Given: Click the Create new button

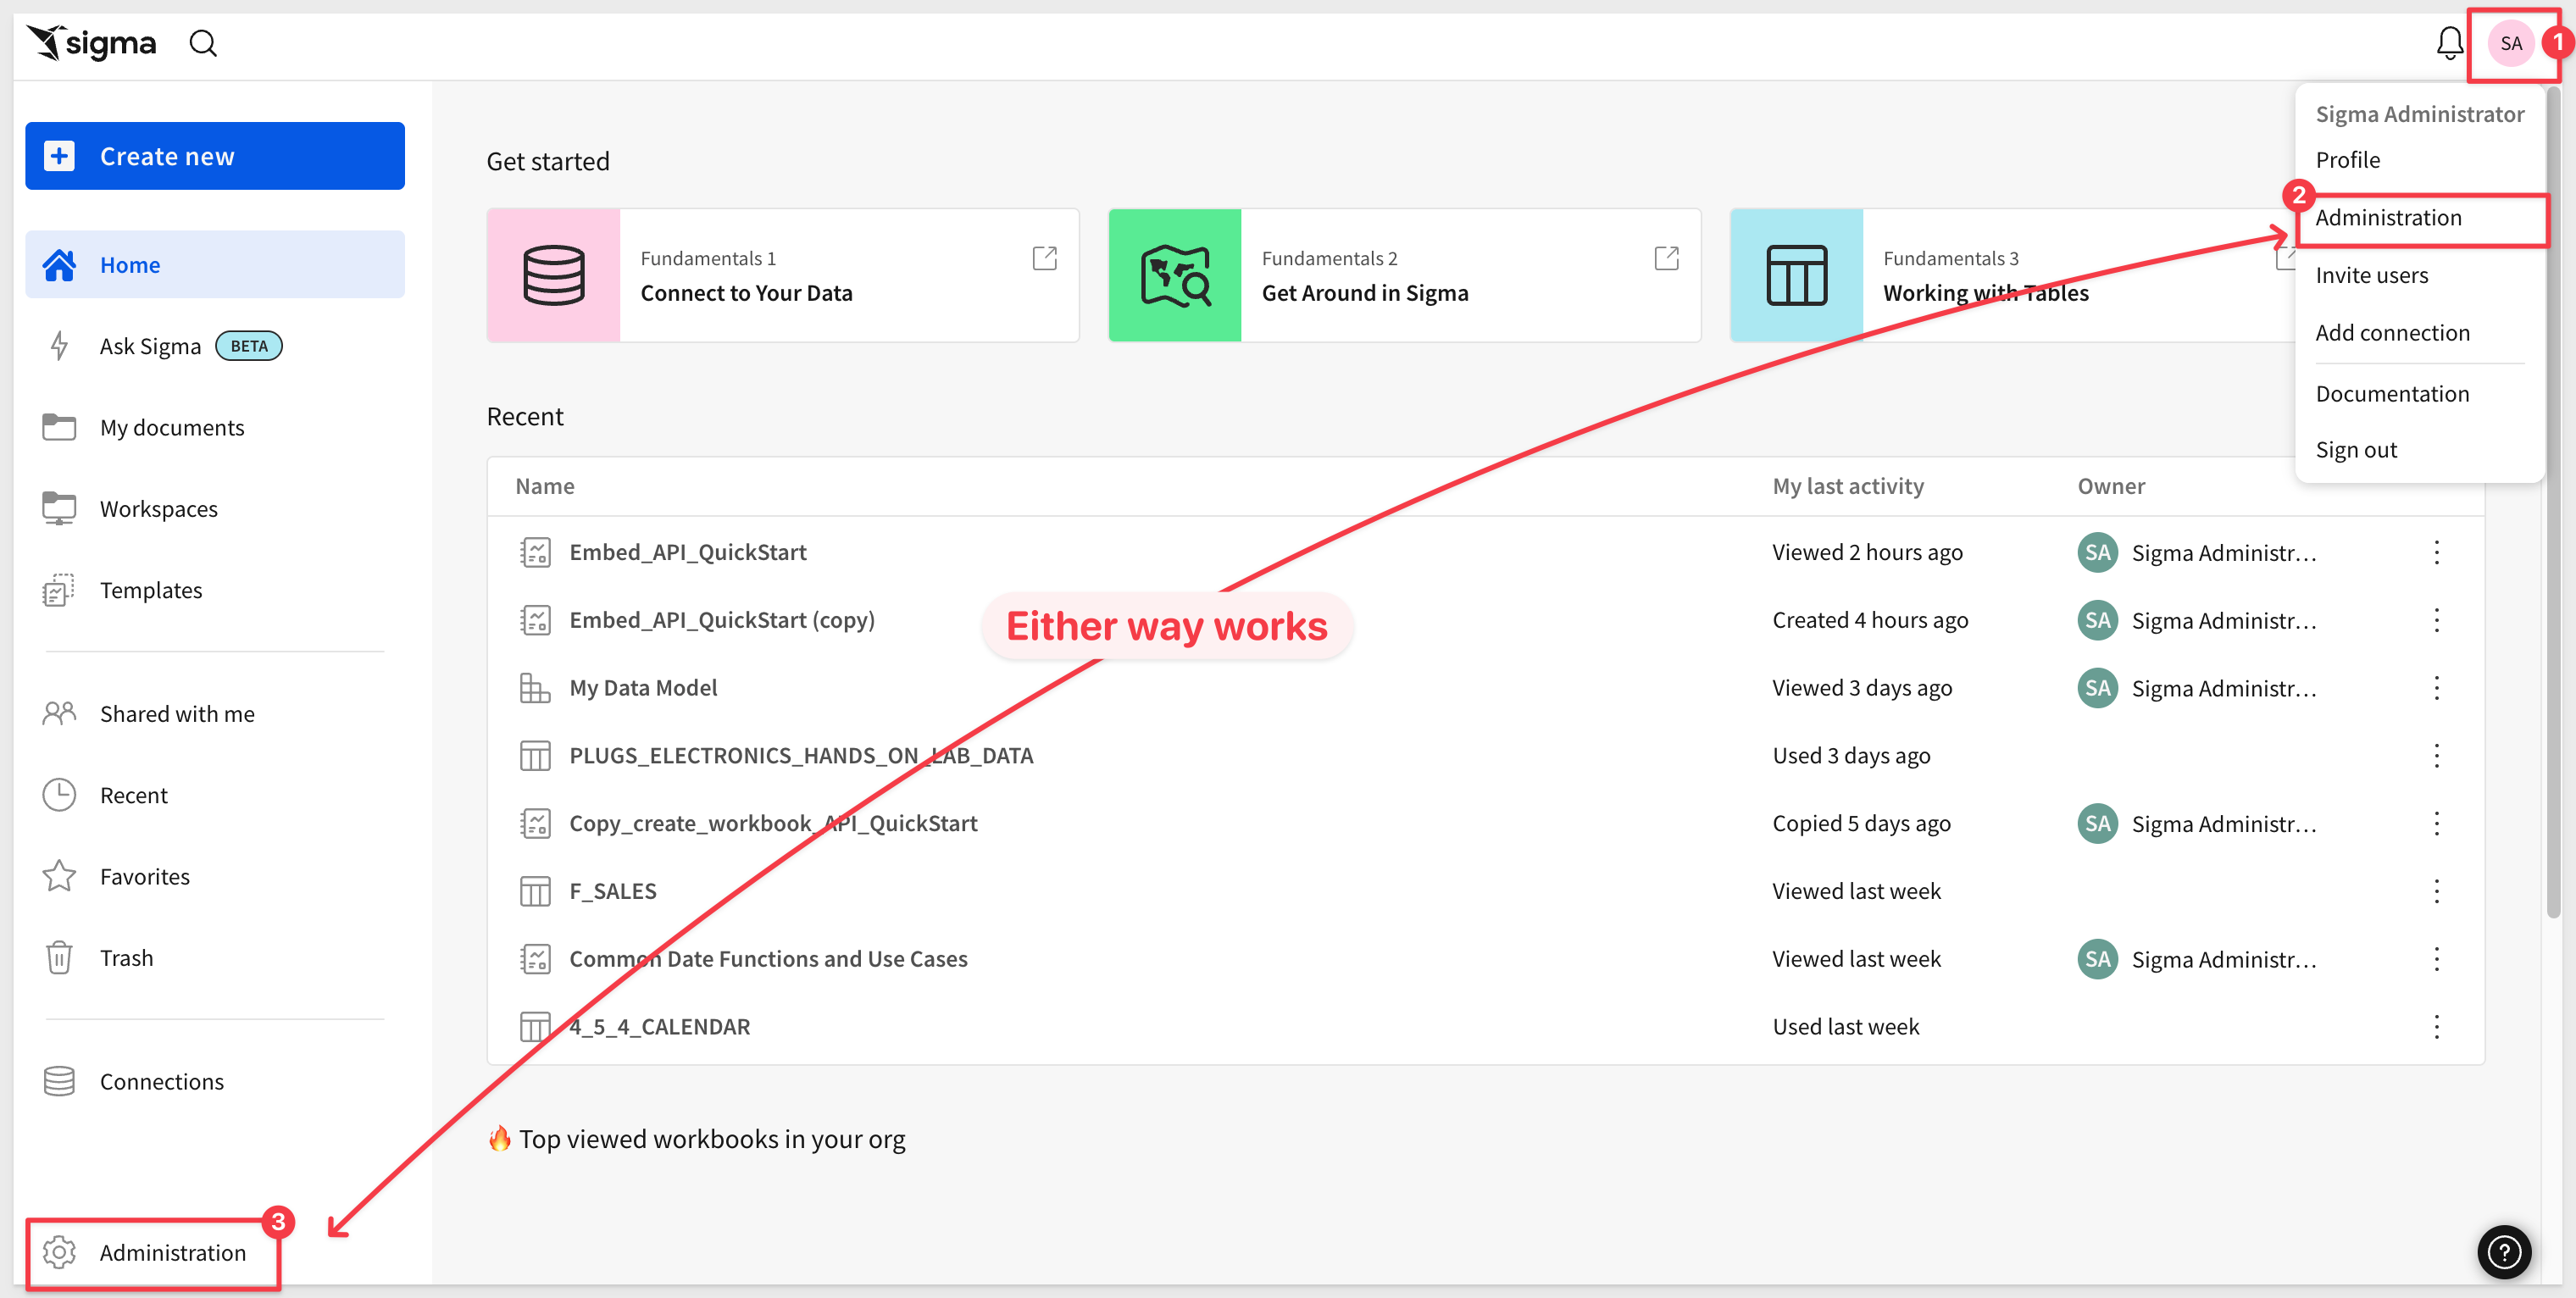Looking at the screenshot, I should coord(215,156).
